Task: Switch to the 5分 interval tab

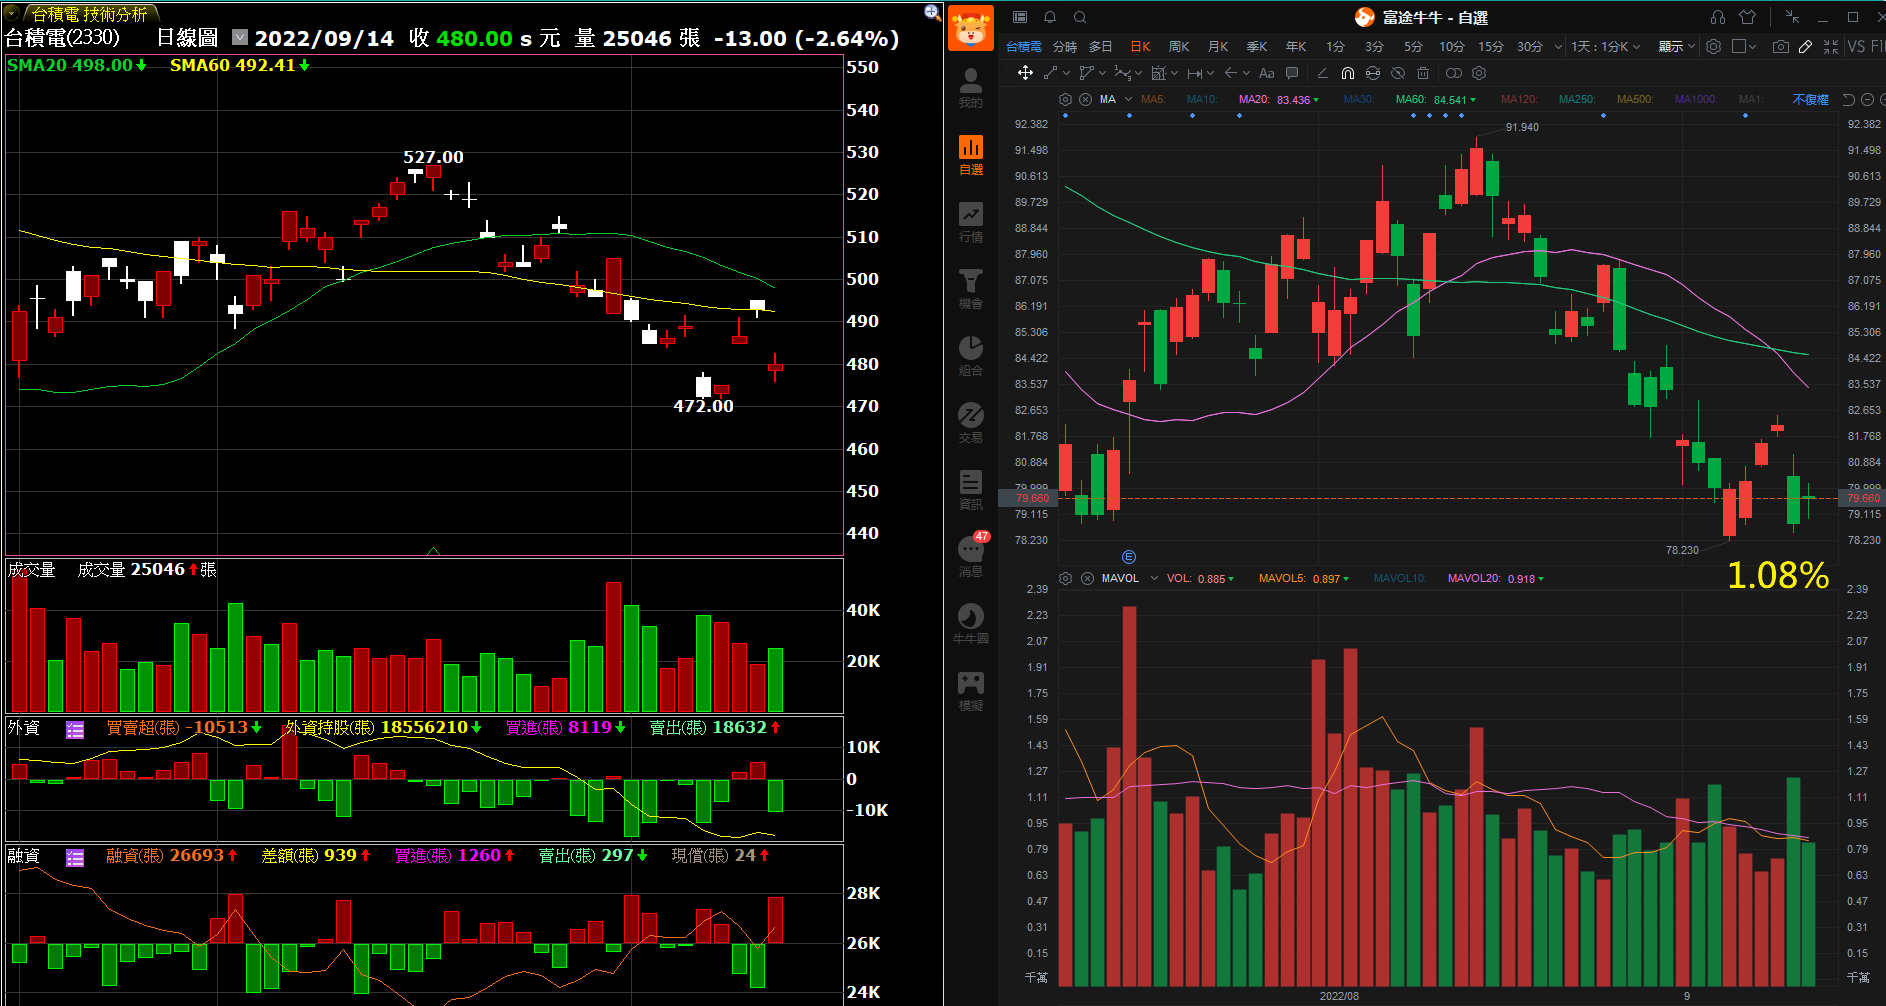Action: coord(1412,47)
